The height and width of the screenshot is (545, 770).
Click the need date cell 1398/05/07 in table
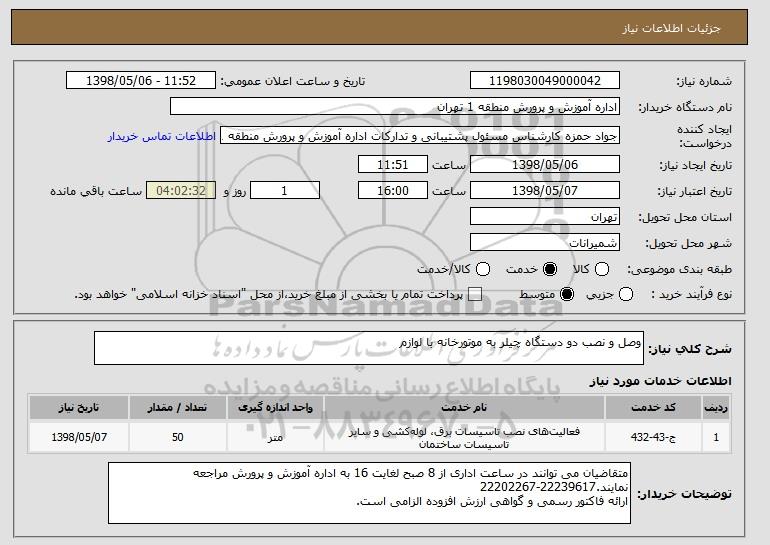click(x=79, y=437)
